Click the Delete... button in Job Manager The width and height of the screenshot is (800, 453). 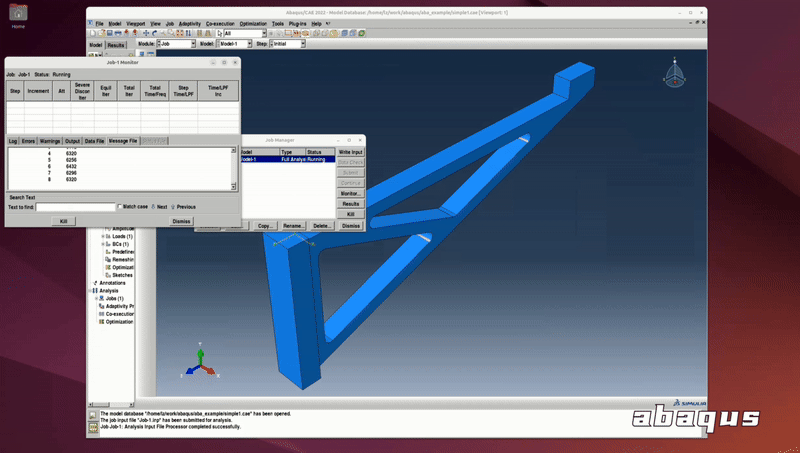pyautogui.click(x=321, y=225)
